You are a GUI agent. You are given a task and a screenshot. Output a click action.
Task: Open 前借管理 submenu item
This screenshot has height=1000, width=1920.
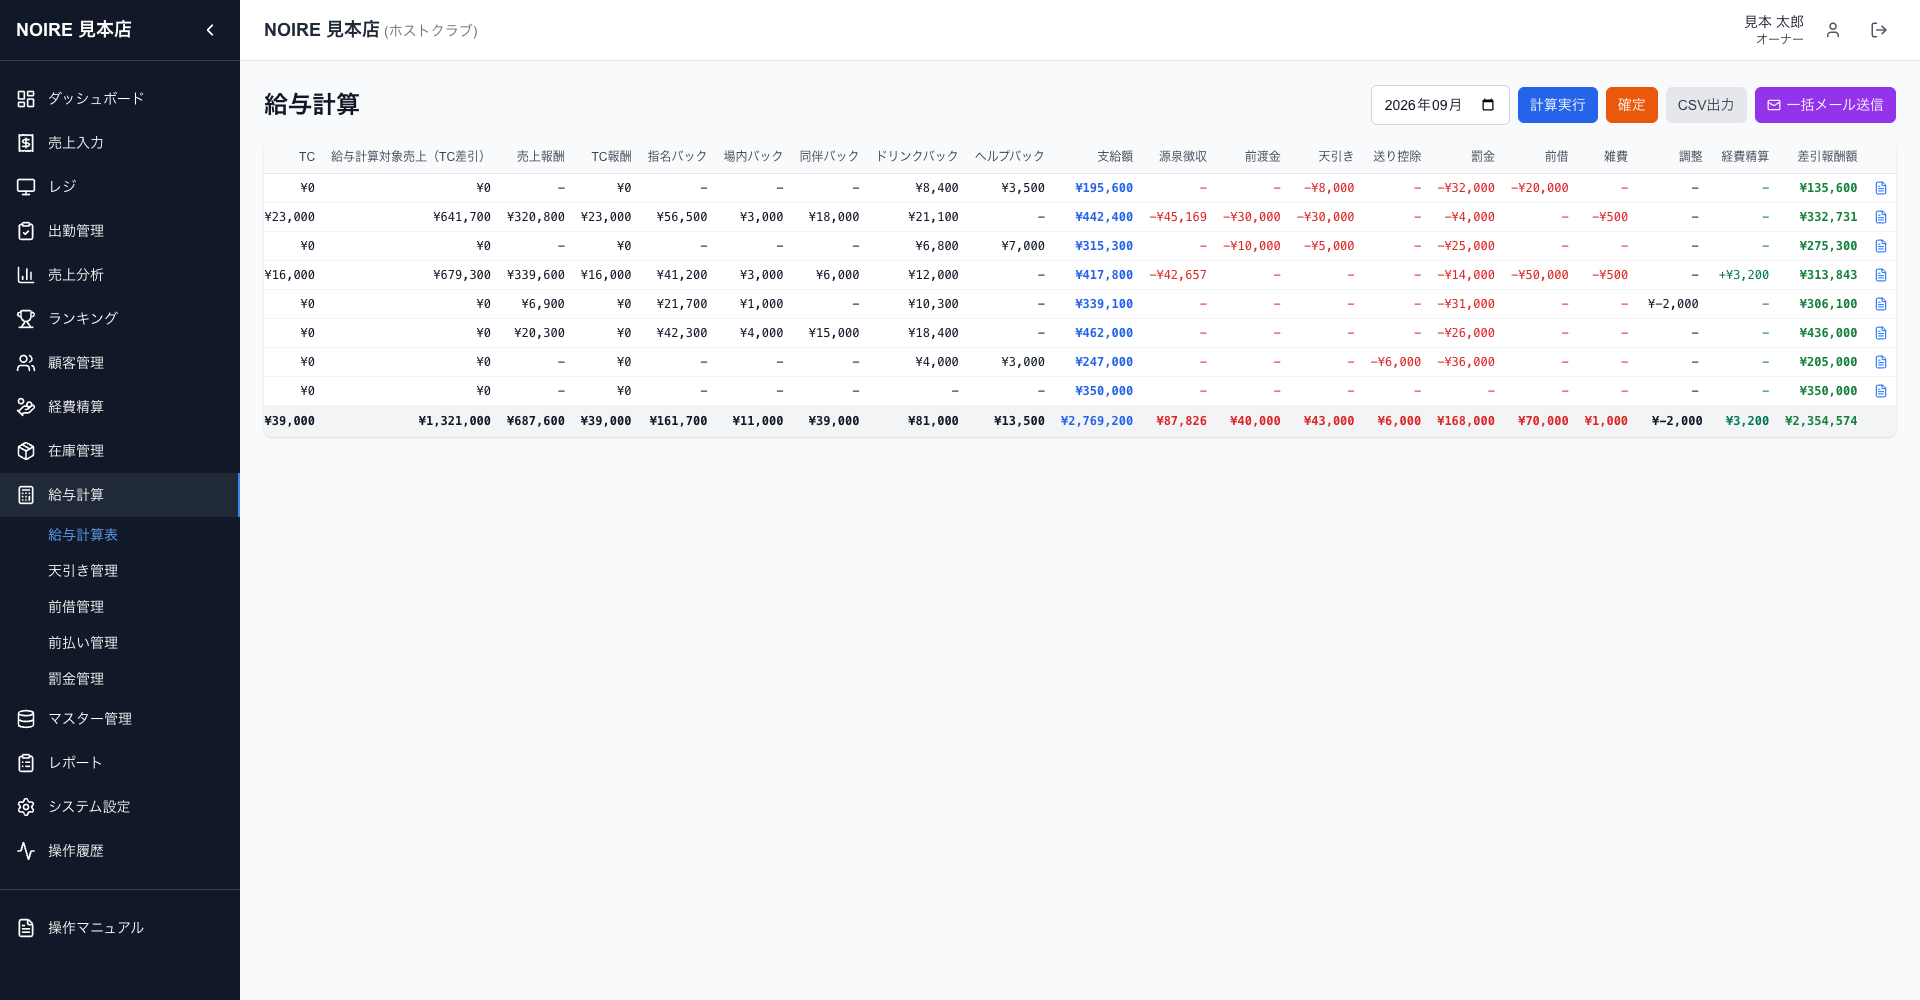click(x=76, y=607)
